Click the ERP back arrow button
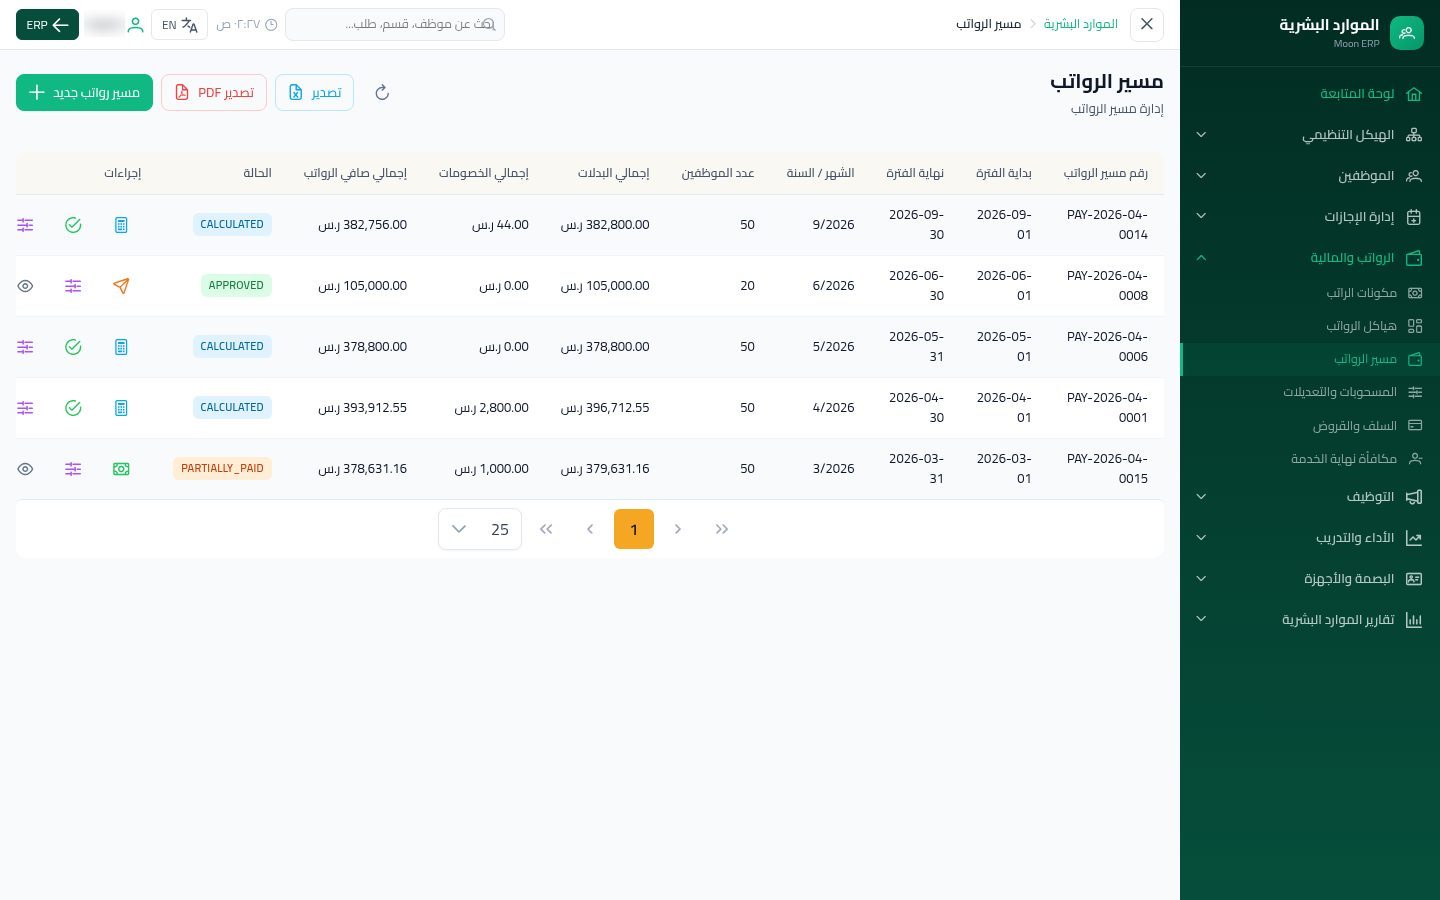Screen dimensions: 1440x900 pyautogui.click(x=47, y=25)
